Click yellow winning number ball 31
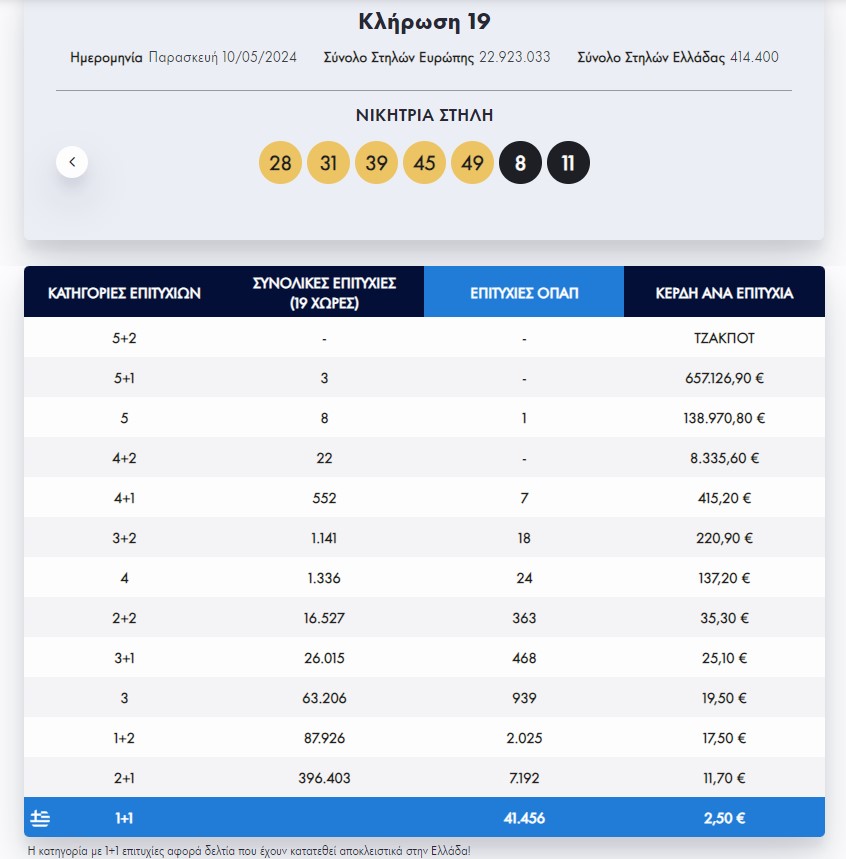Viewport: 846px width, 859px height. [328, 163]
